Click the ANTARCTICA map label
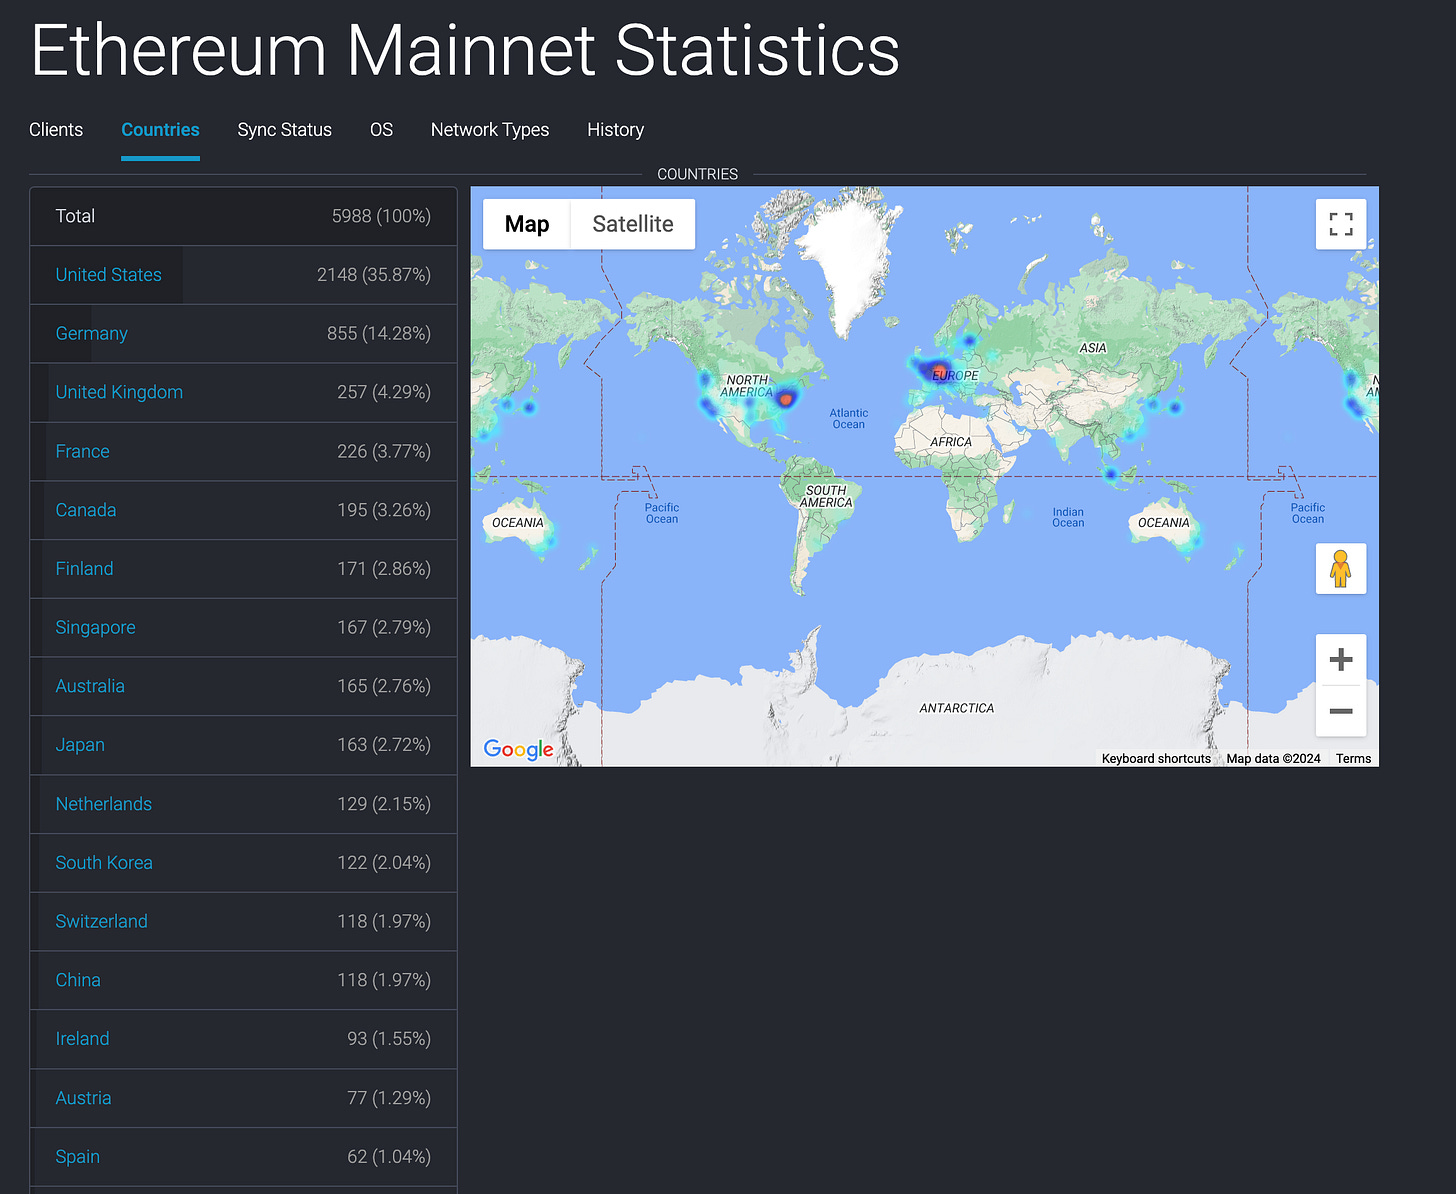Viewport: 1456px width, 1194px height. [x=957, y=708]
